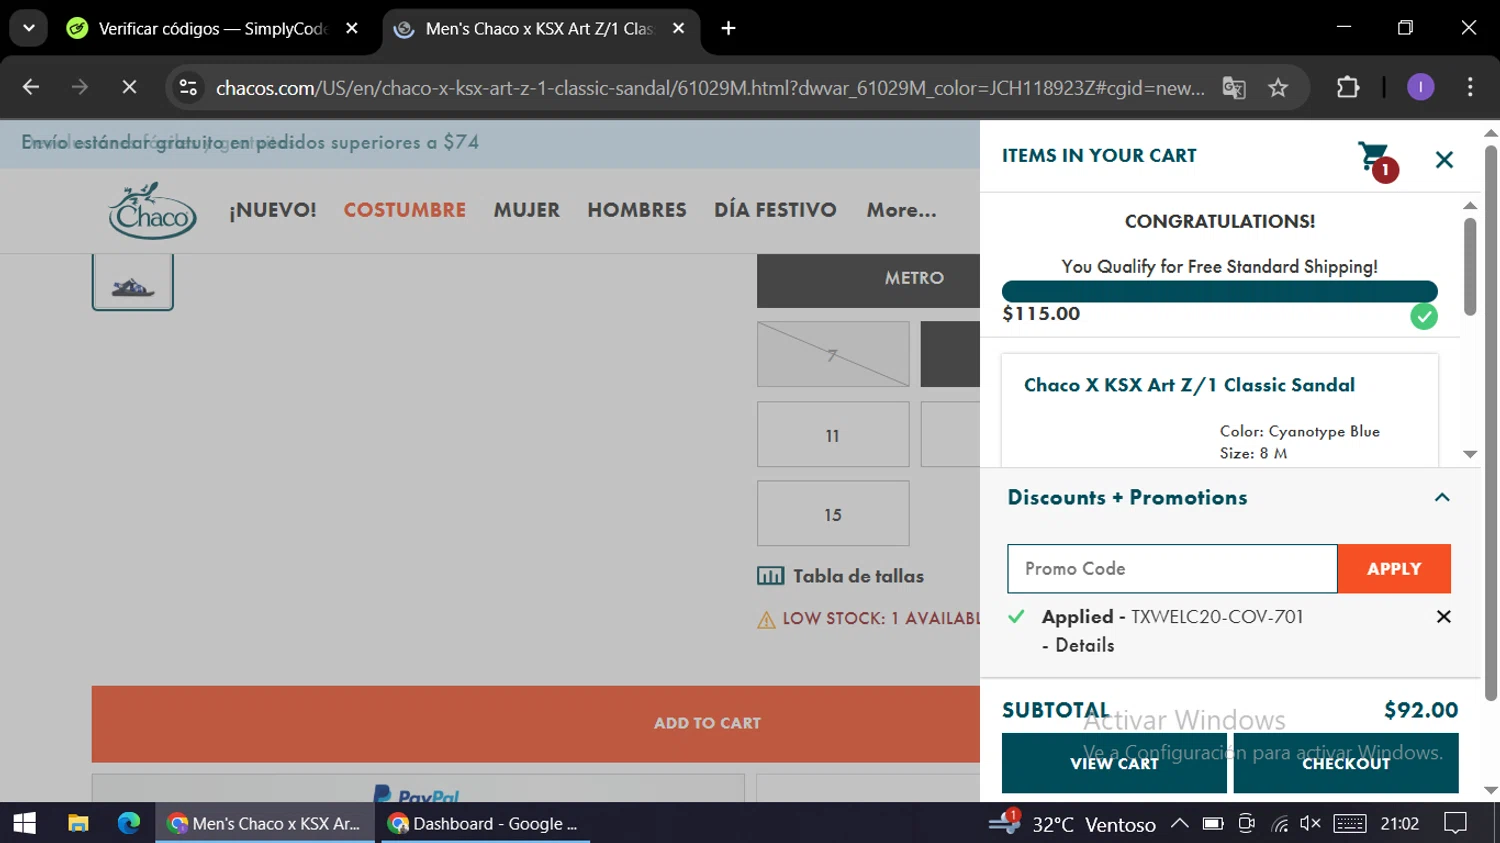The width and height of the screenshot is (1500, 843).
Task: Open COSTUMBRE menu
Action: click(x=405, y=210)
